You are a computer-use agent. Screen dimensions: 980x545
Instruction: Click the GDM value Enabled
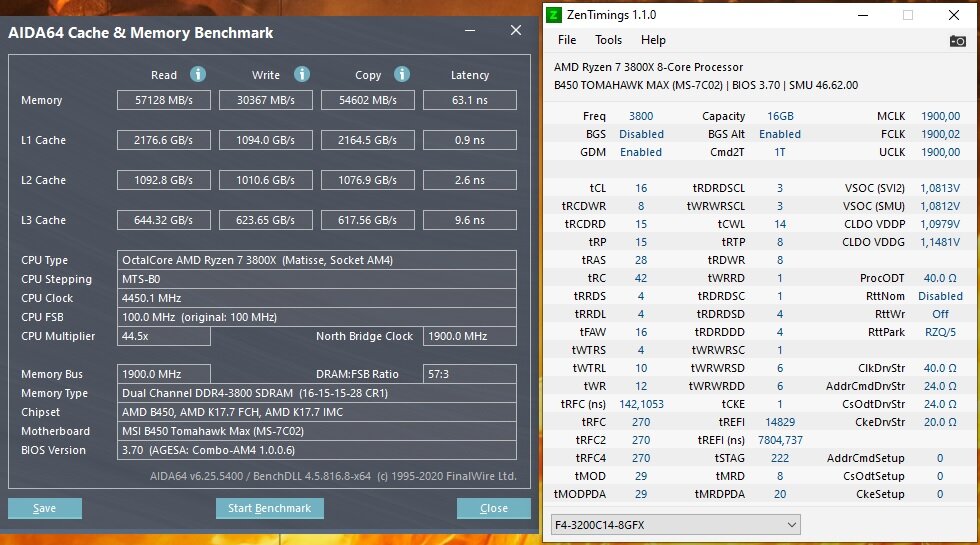(x=641, y=152)
